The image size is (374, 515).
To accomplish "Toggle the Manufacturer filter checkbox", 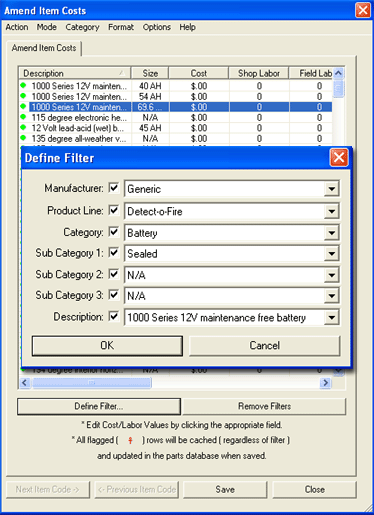I will tap(114, 188).
